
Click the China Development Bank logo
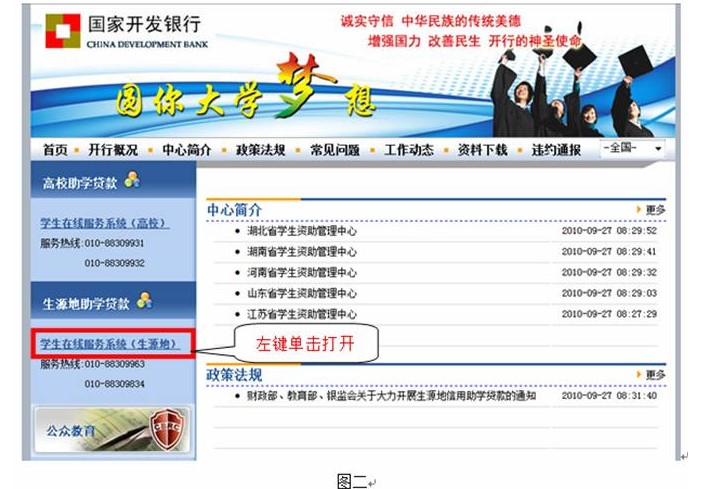click(x=62, y=31)
